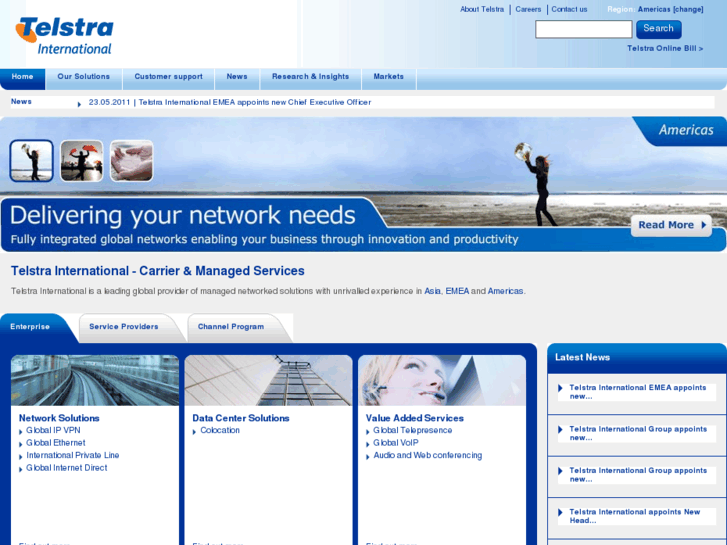Image resolution: width=727 pixels, height=545 pixels.
Task: Click arrow bullet beside Audio and Web conferencing
Action: click(368, 457)
